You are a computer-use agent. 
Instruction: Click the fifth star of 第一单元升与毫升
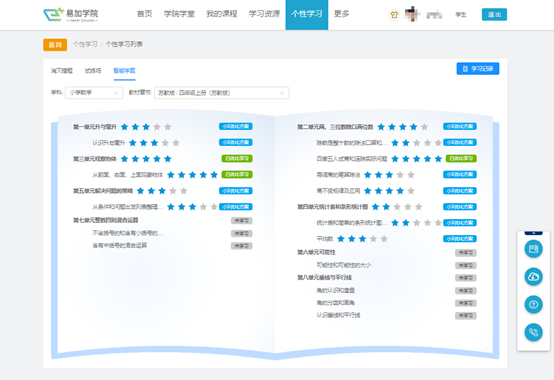[x=168, y=127]
